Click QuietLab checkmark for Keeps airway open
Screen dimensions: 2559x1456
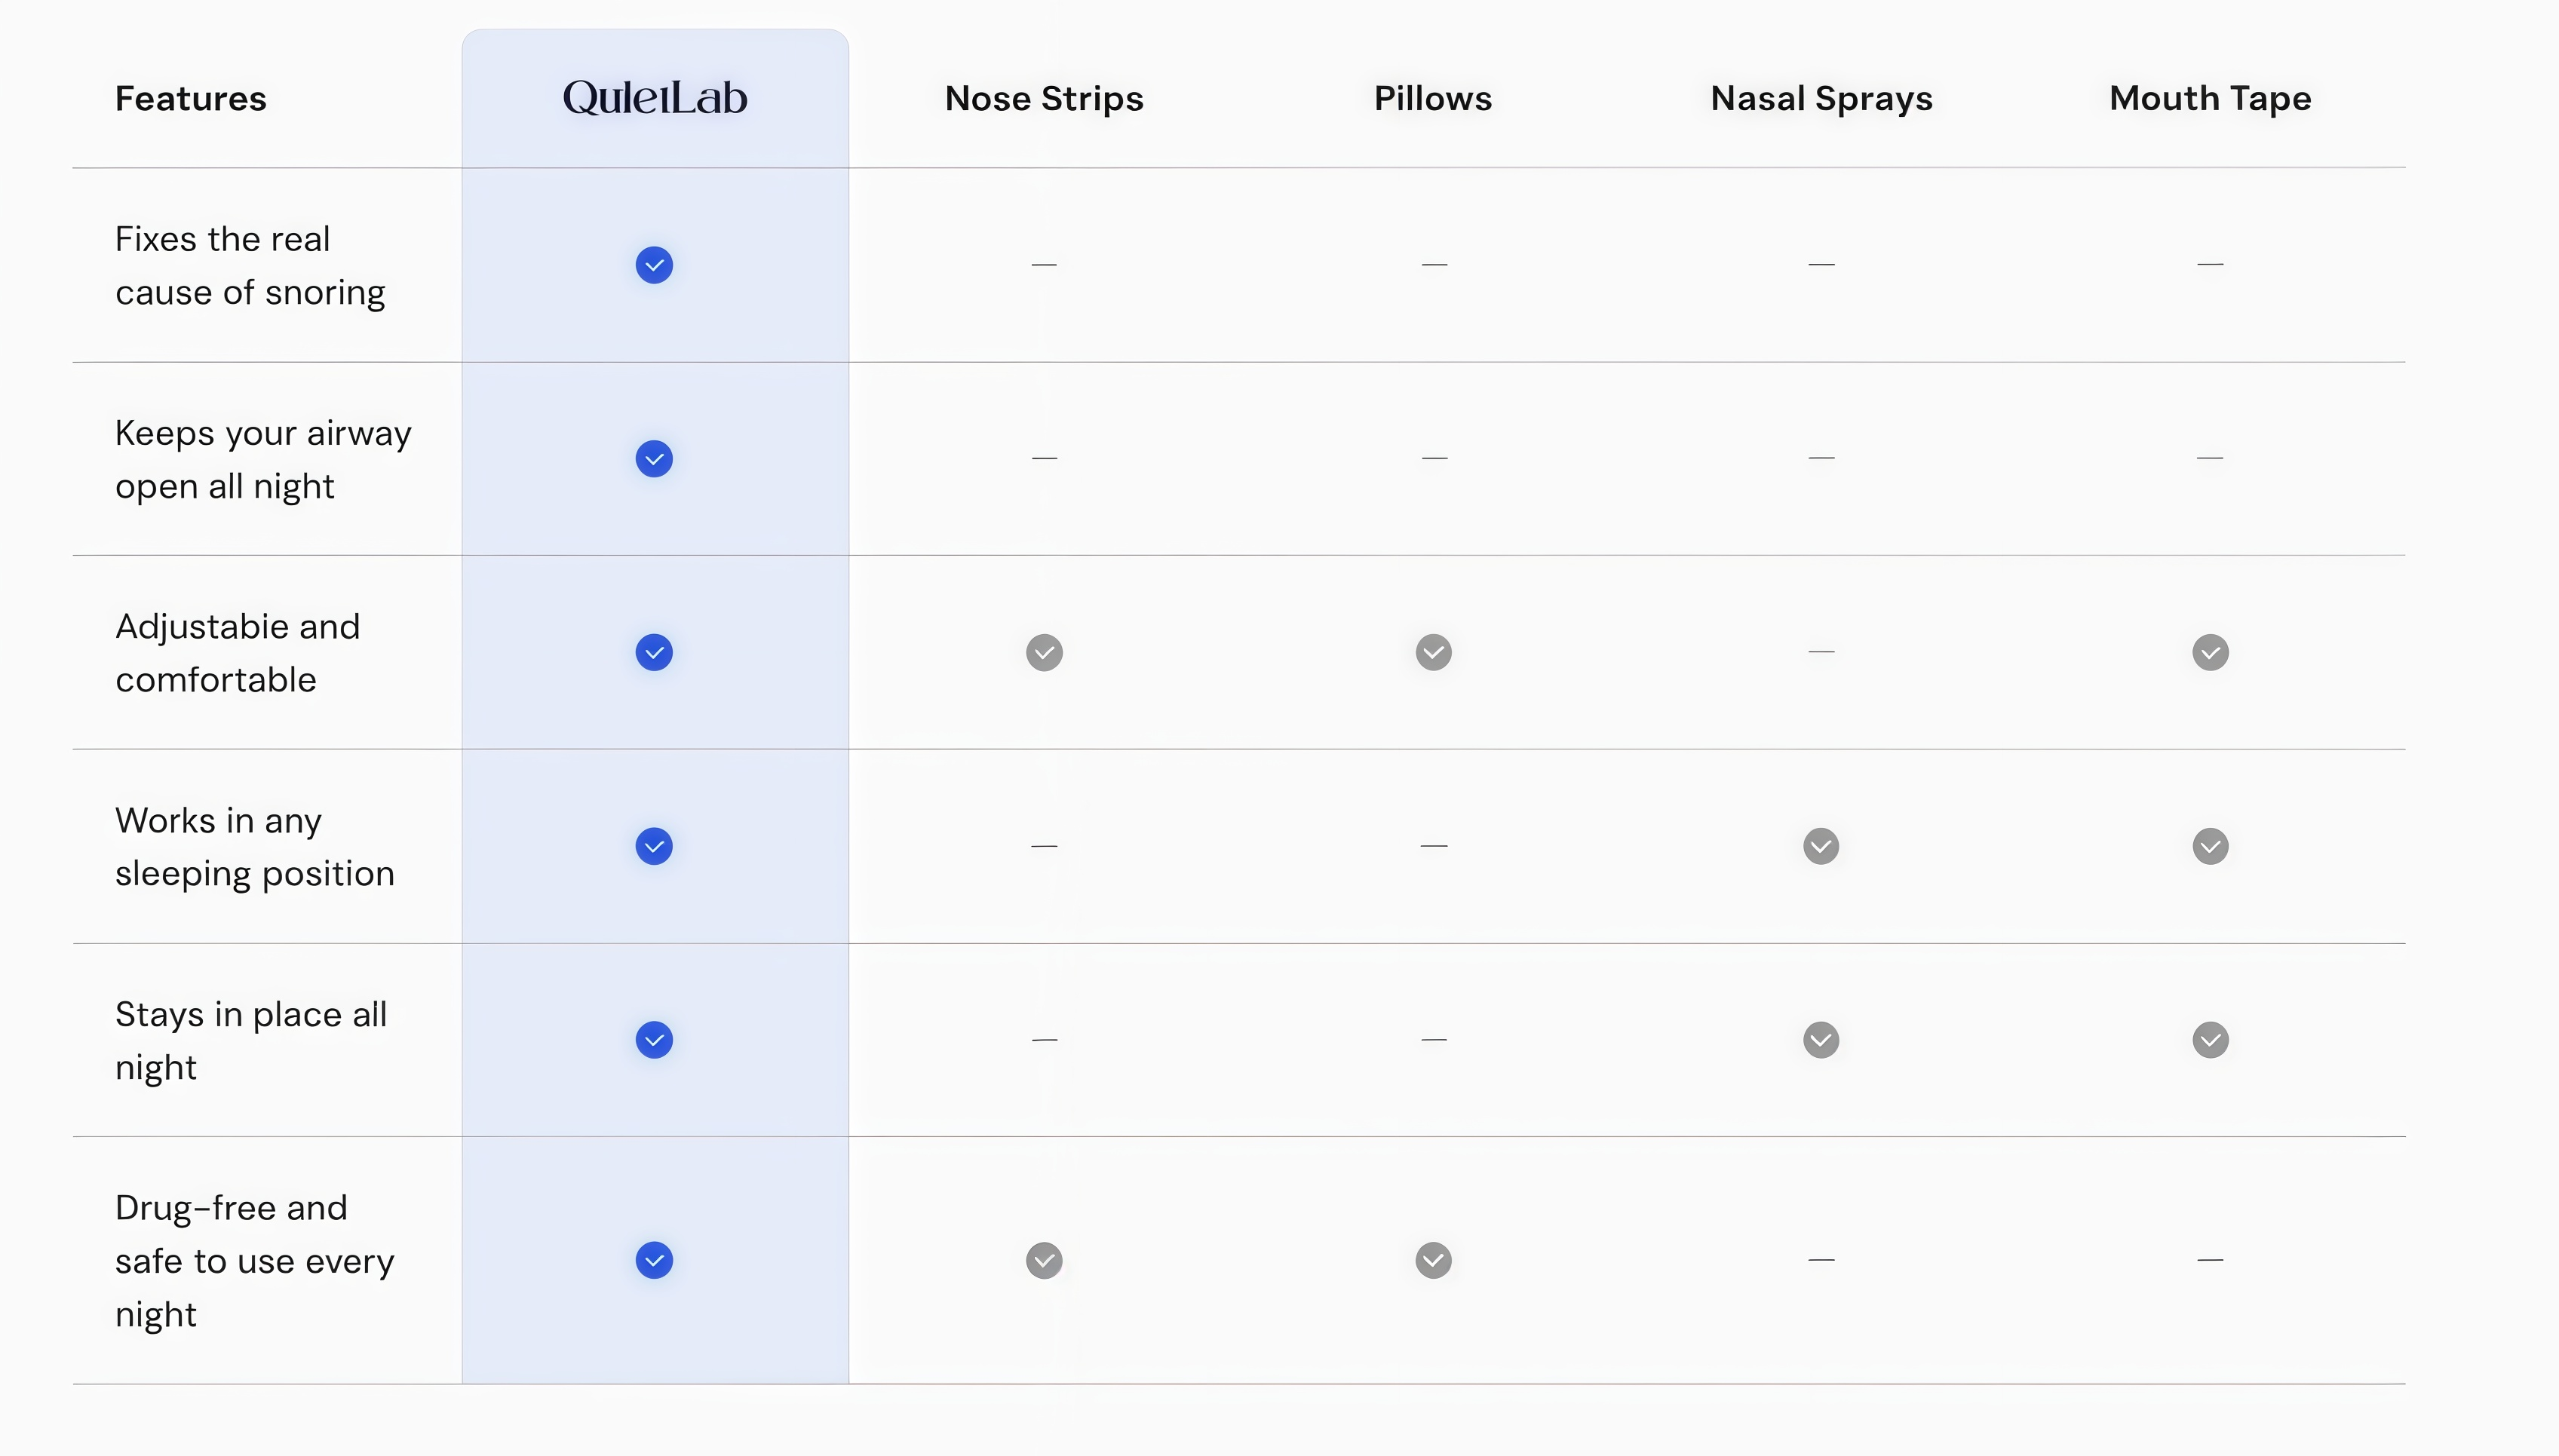pos(654,459)
